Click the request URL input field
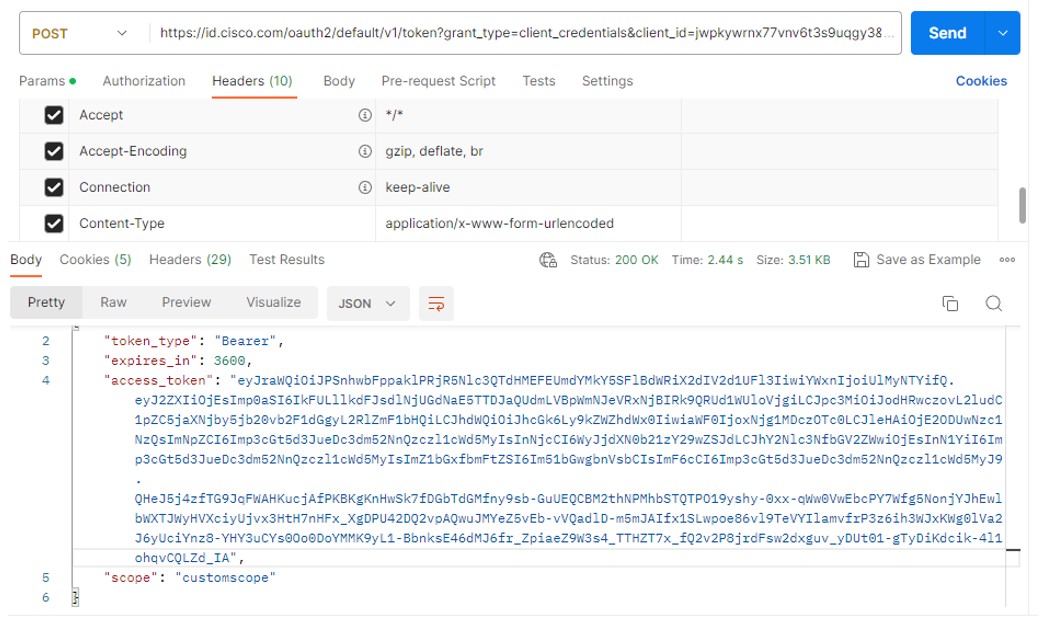1045x631 pixels. pyautogui.click(x=526, y=33)
